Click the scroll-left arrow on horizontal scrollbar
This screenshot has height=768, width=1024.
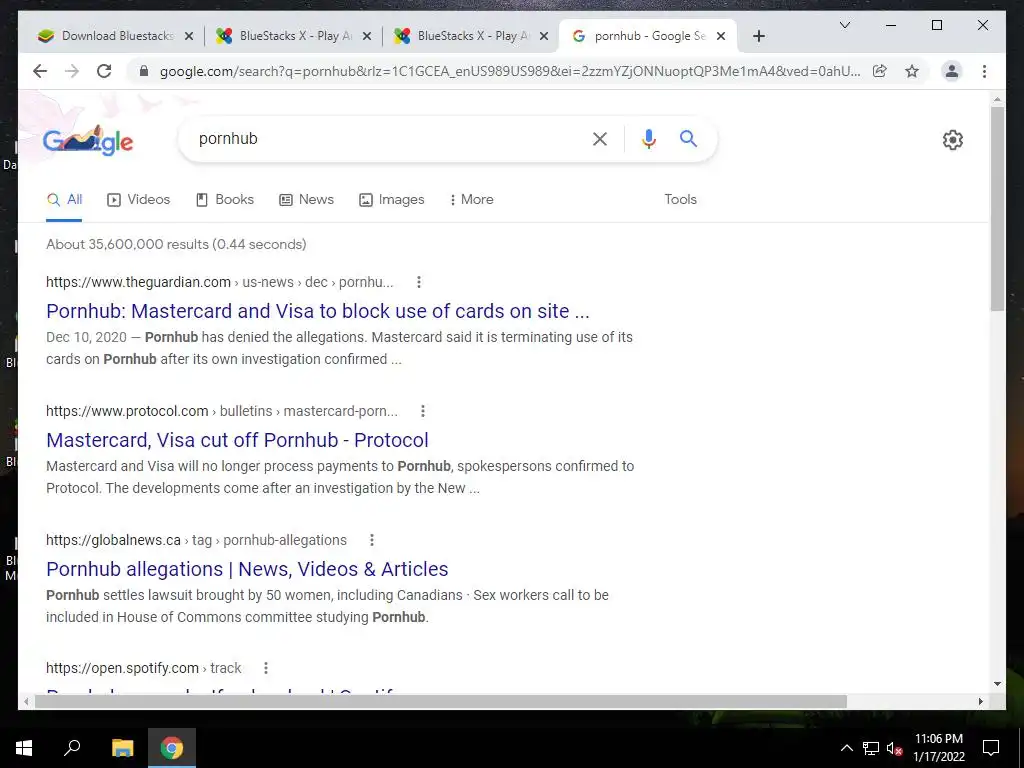tap(26, 701)
